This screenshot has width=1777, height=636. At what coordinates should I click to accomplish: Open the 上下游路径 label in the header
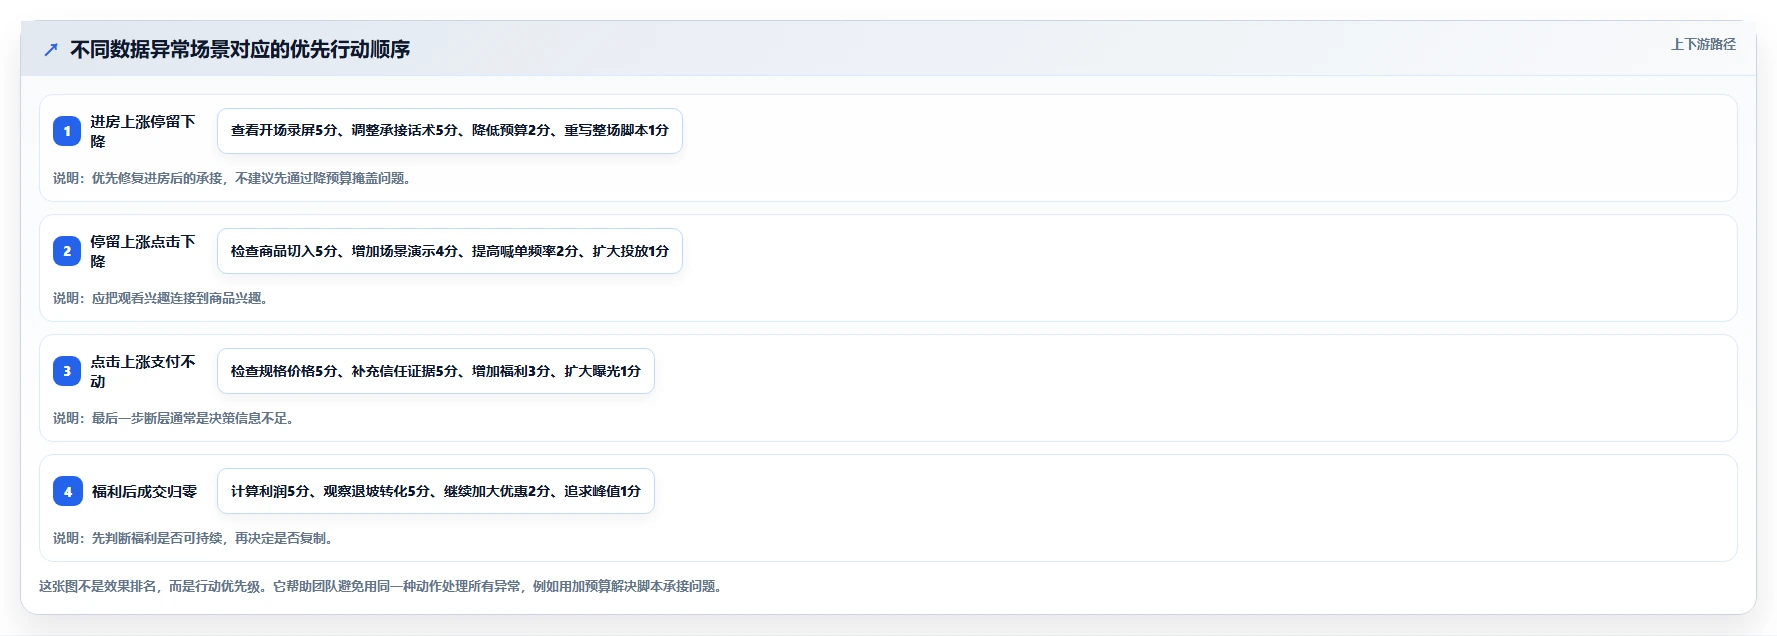(1703, 44)
